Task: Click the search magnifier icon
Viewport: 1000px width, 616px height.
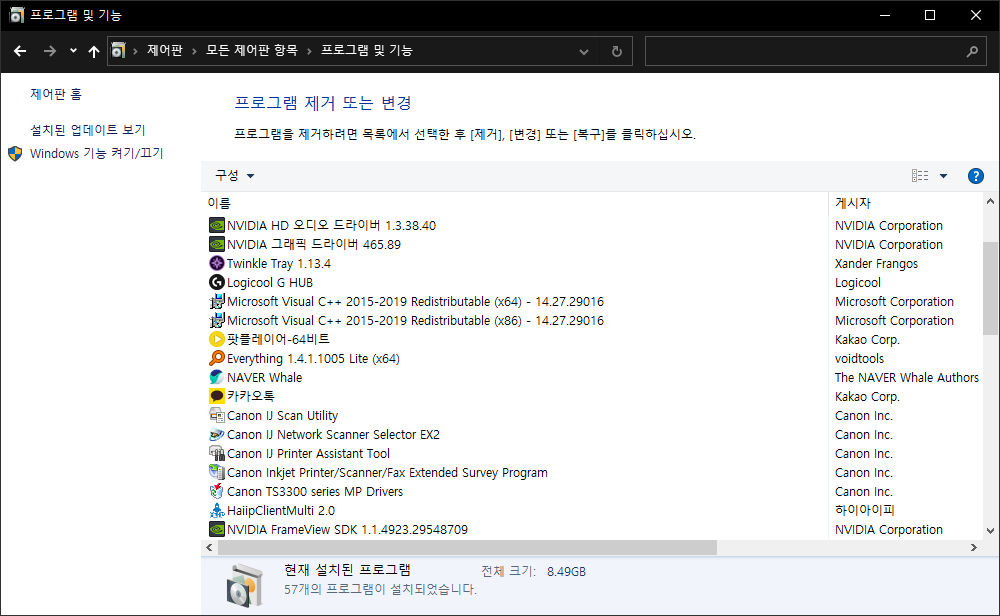Action: pyautogui.click(x=972, y=51)
